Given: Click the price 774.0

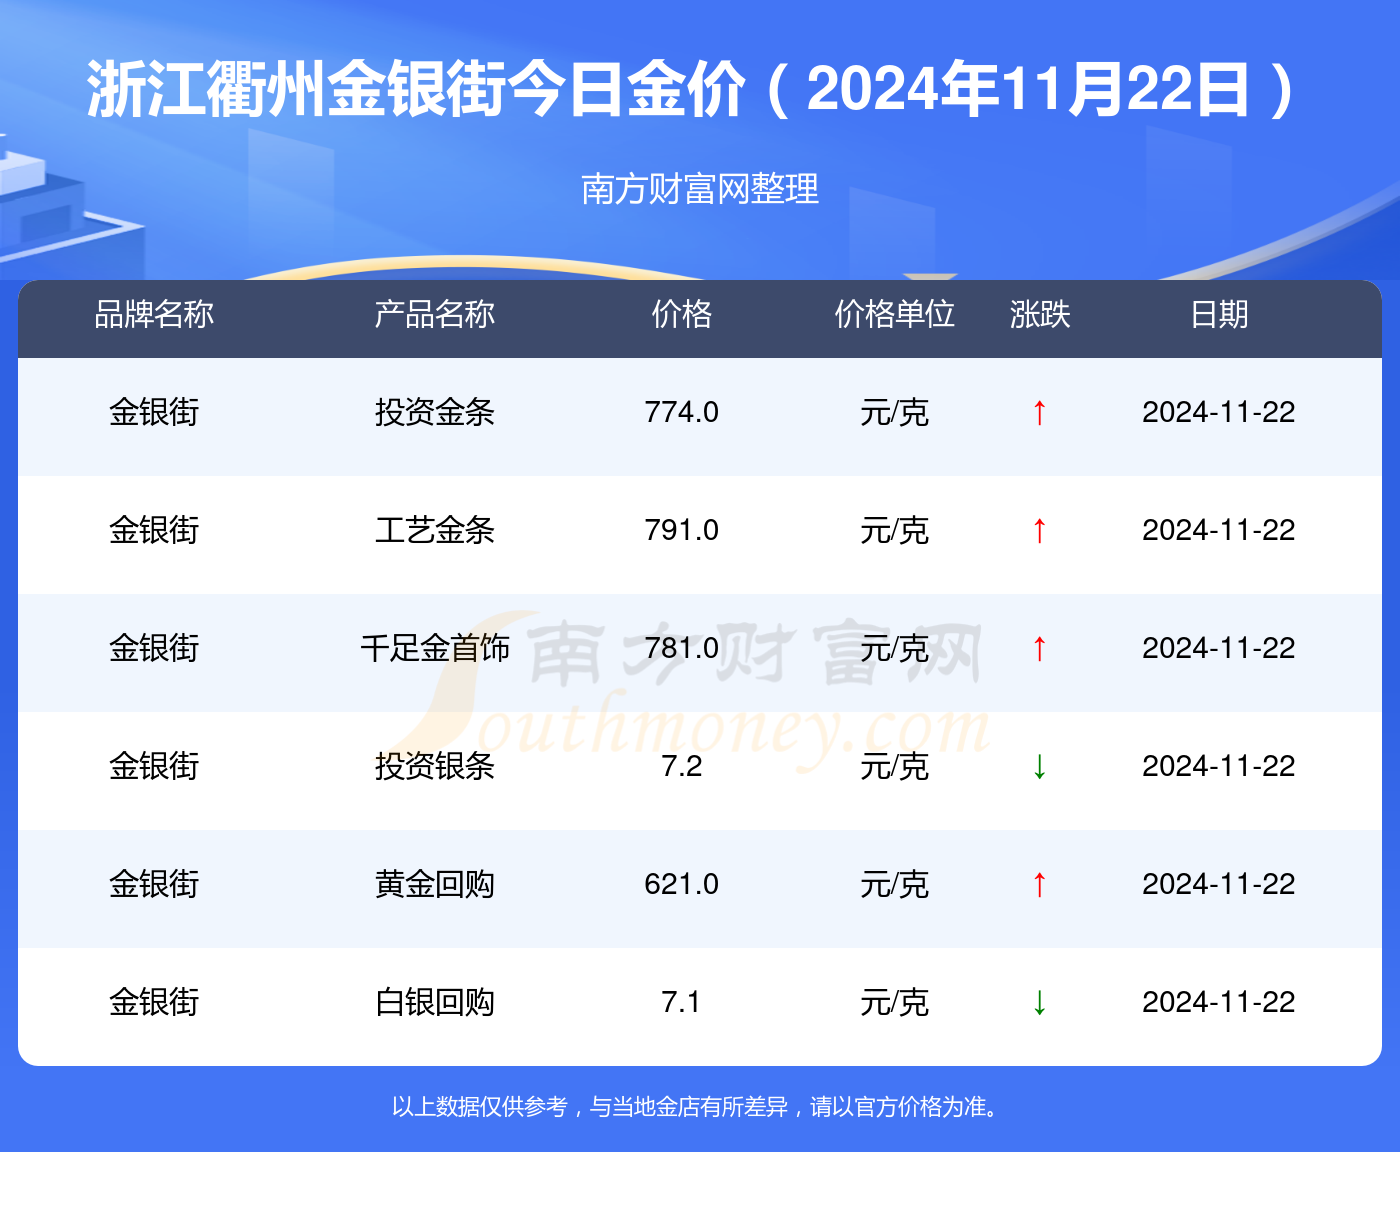Looking at the screenshot, I should pos(681,412).
